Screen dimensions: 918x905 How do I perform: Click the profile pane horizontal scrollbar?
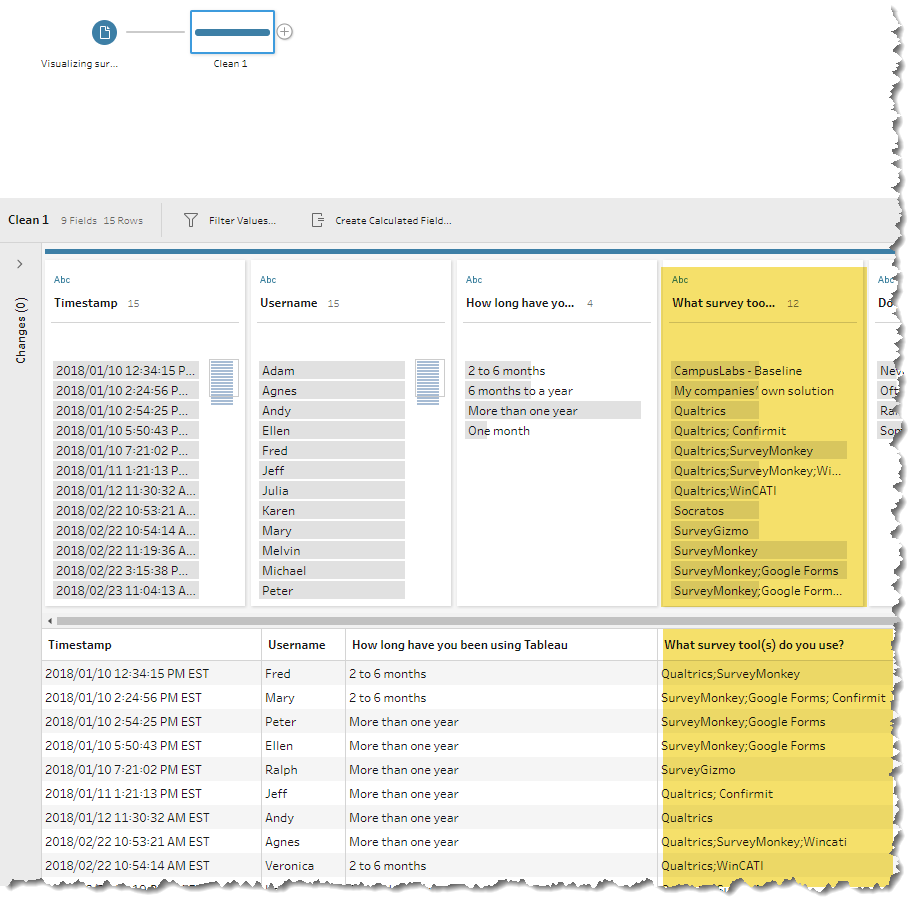tap(475, 621)
